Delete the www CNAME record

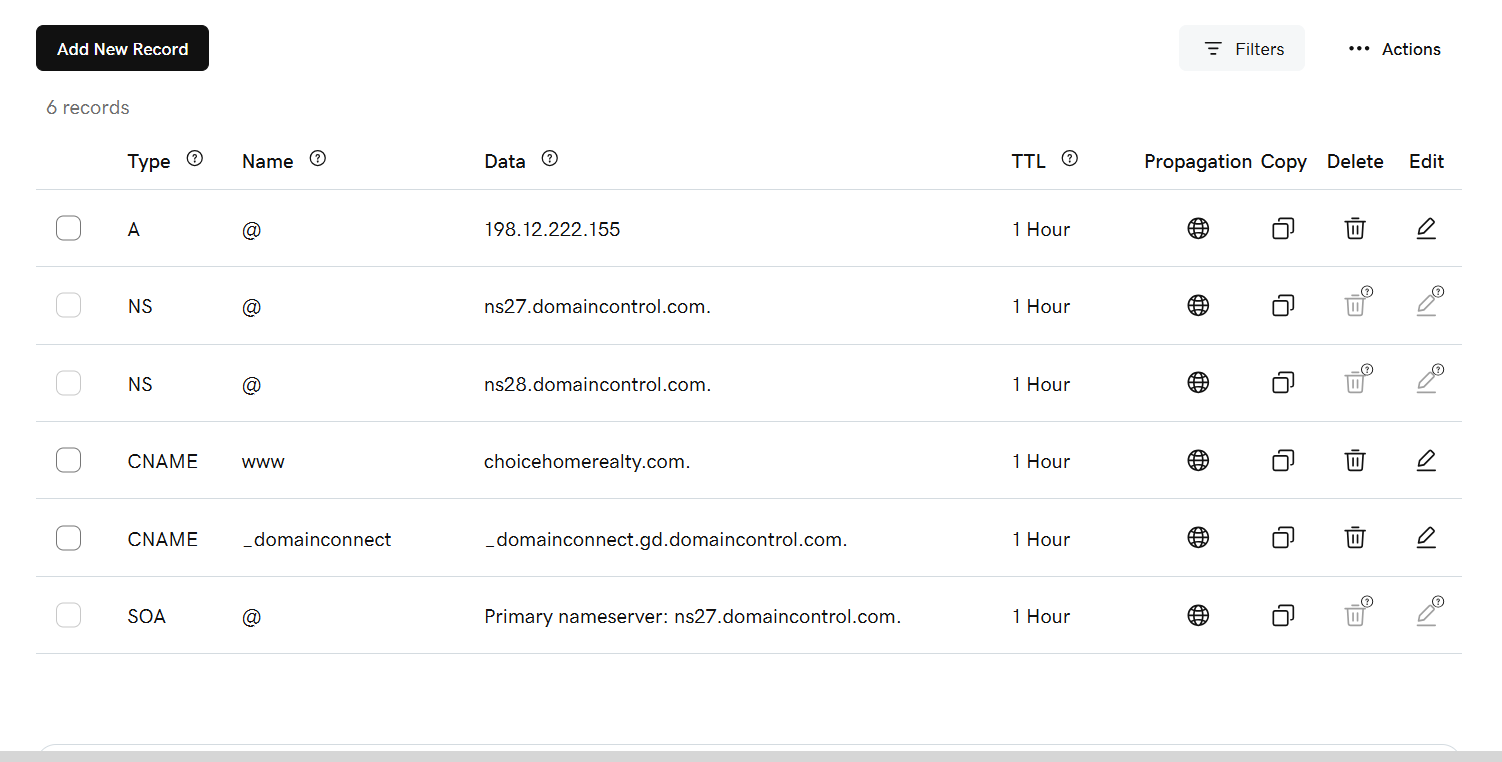coord(1355,461)
